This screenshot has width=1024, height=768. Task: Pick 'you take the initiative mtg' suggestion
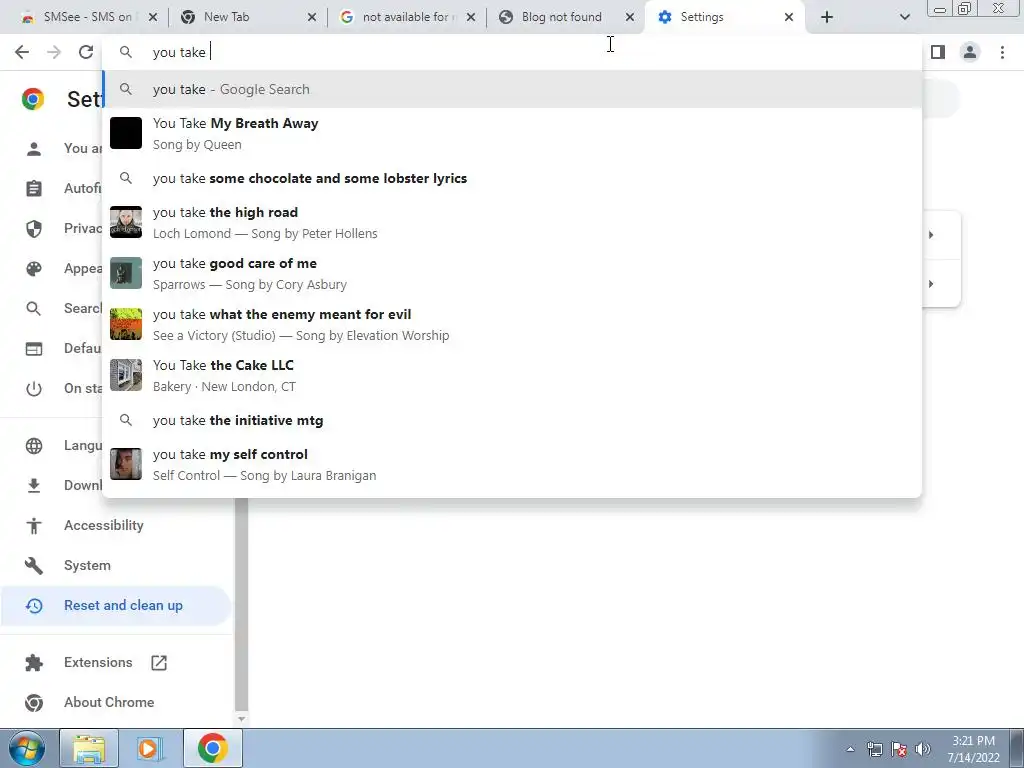512,420
